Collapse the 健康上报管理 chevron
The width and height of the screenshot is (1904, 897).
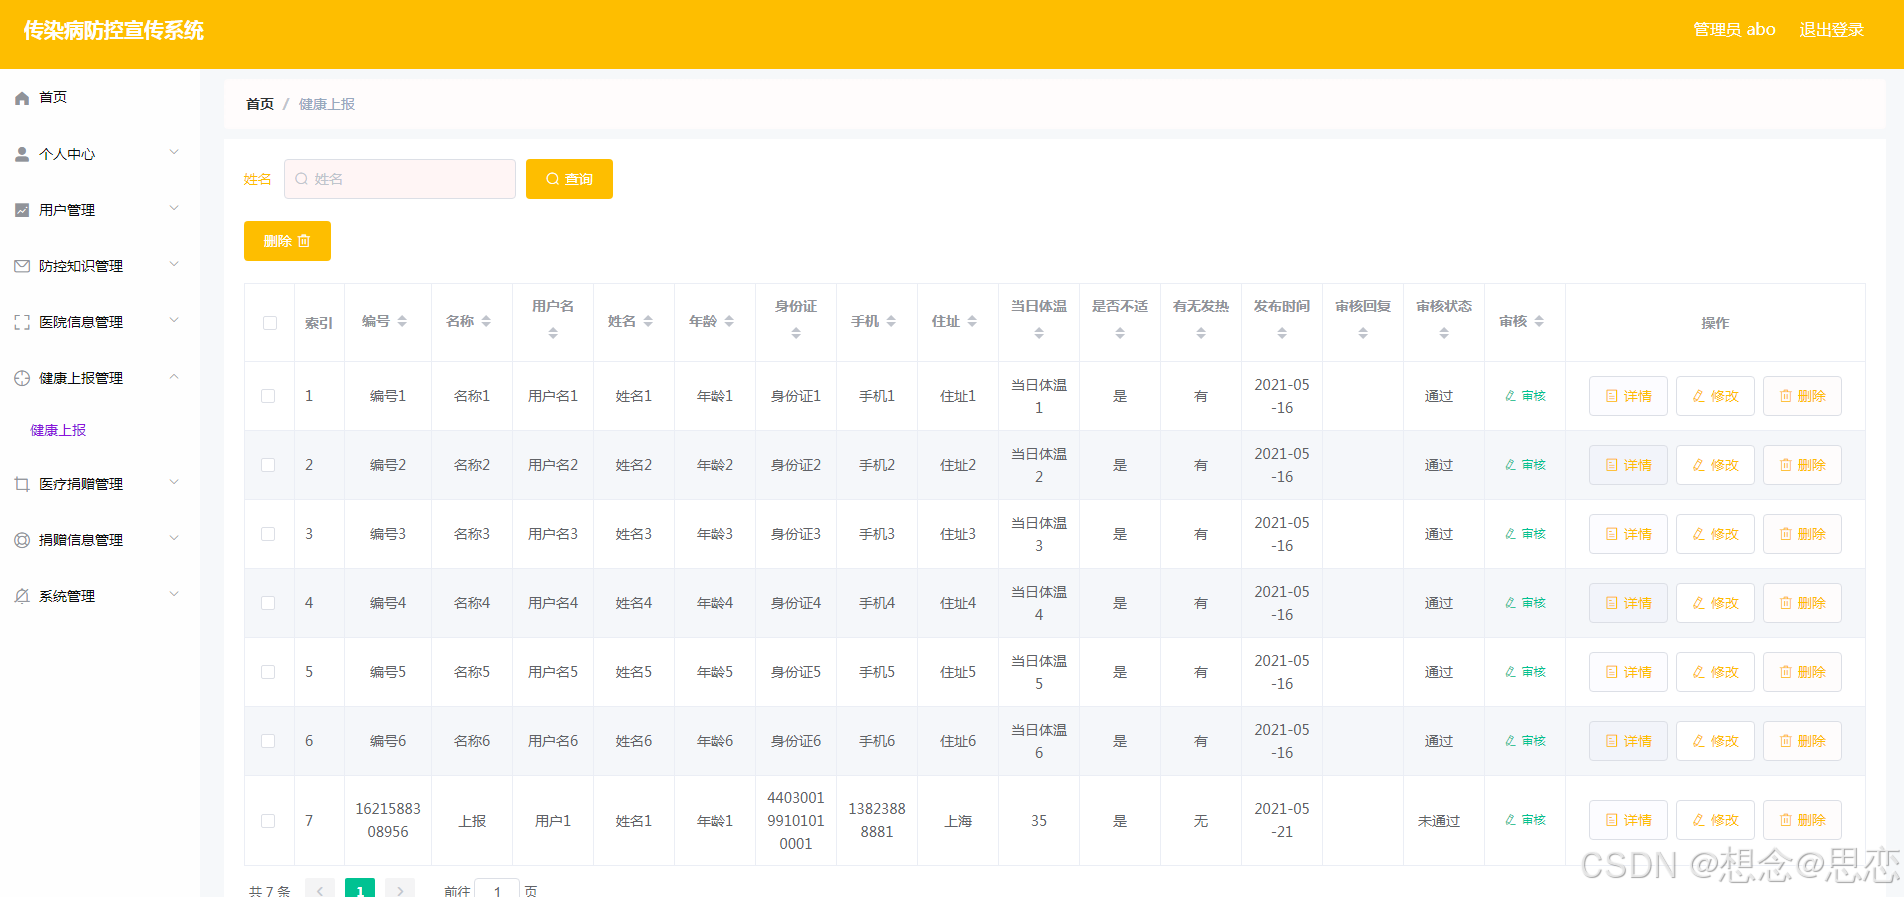tap(174, 377)
